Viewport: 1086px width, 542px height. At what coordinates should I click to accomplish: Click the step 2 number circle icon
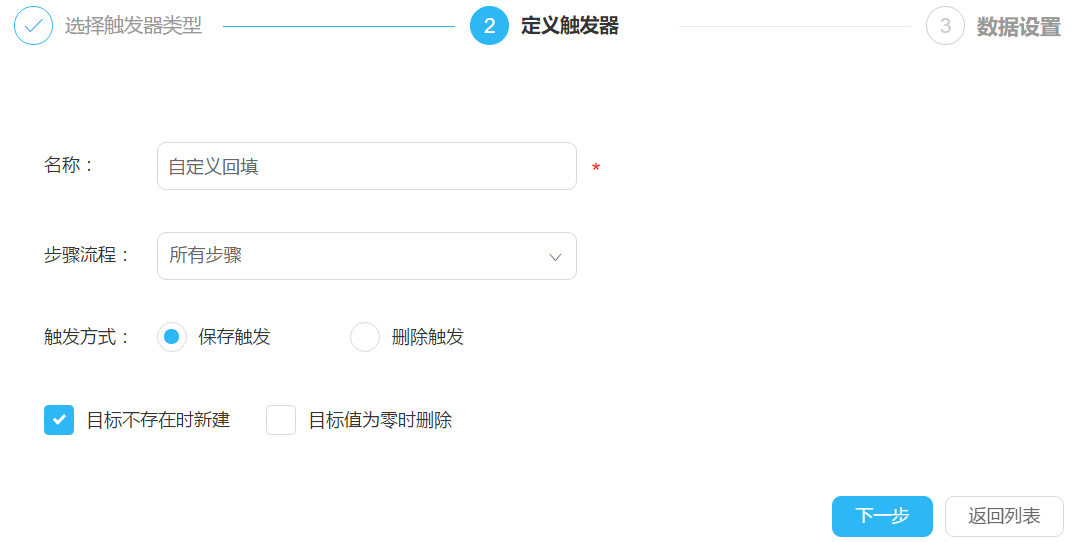489,26
